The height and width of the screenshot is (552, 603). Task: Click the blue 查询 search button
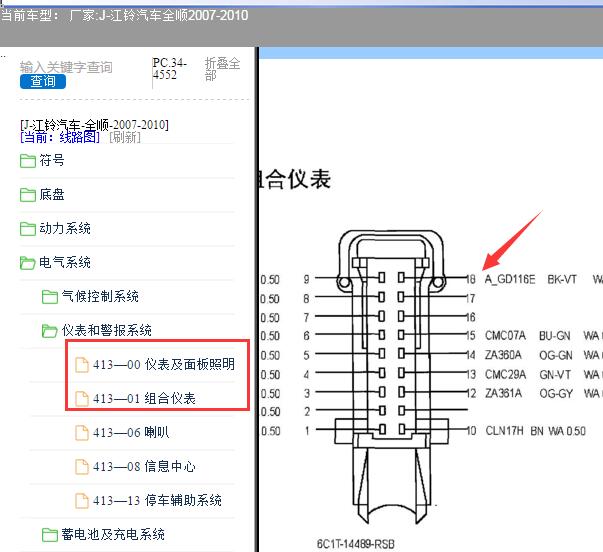point(43,82)
